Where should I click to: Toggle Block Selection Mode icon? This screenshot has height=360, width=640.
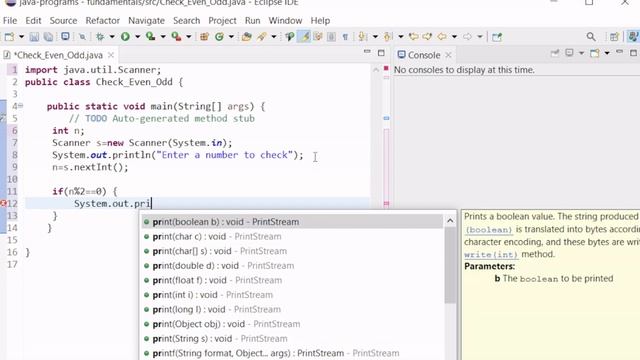pyautogui.click(x=331, y=37)
